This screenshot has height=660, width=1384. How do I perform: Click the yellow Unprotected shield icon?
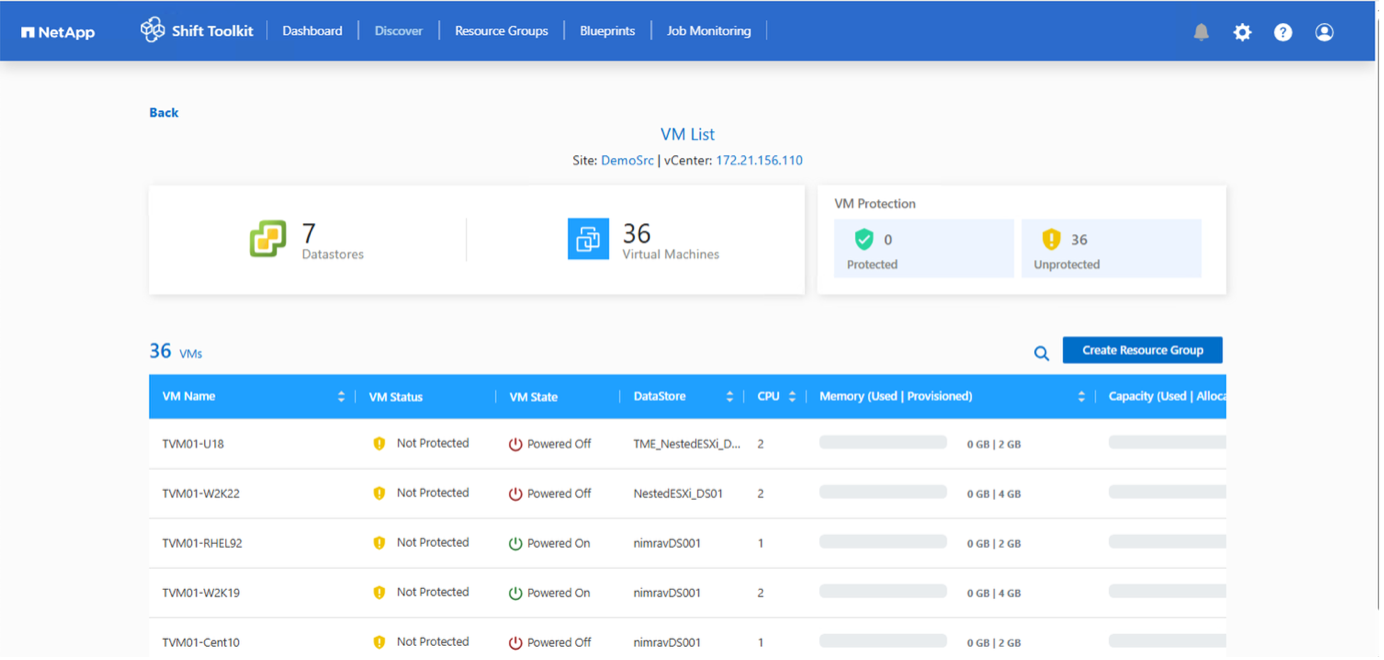[x=1051, y=240]
